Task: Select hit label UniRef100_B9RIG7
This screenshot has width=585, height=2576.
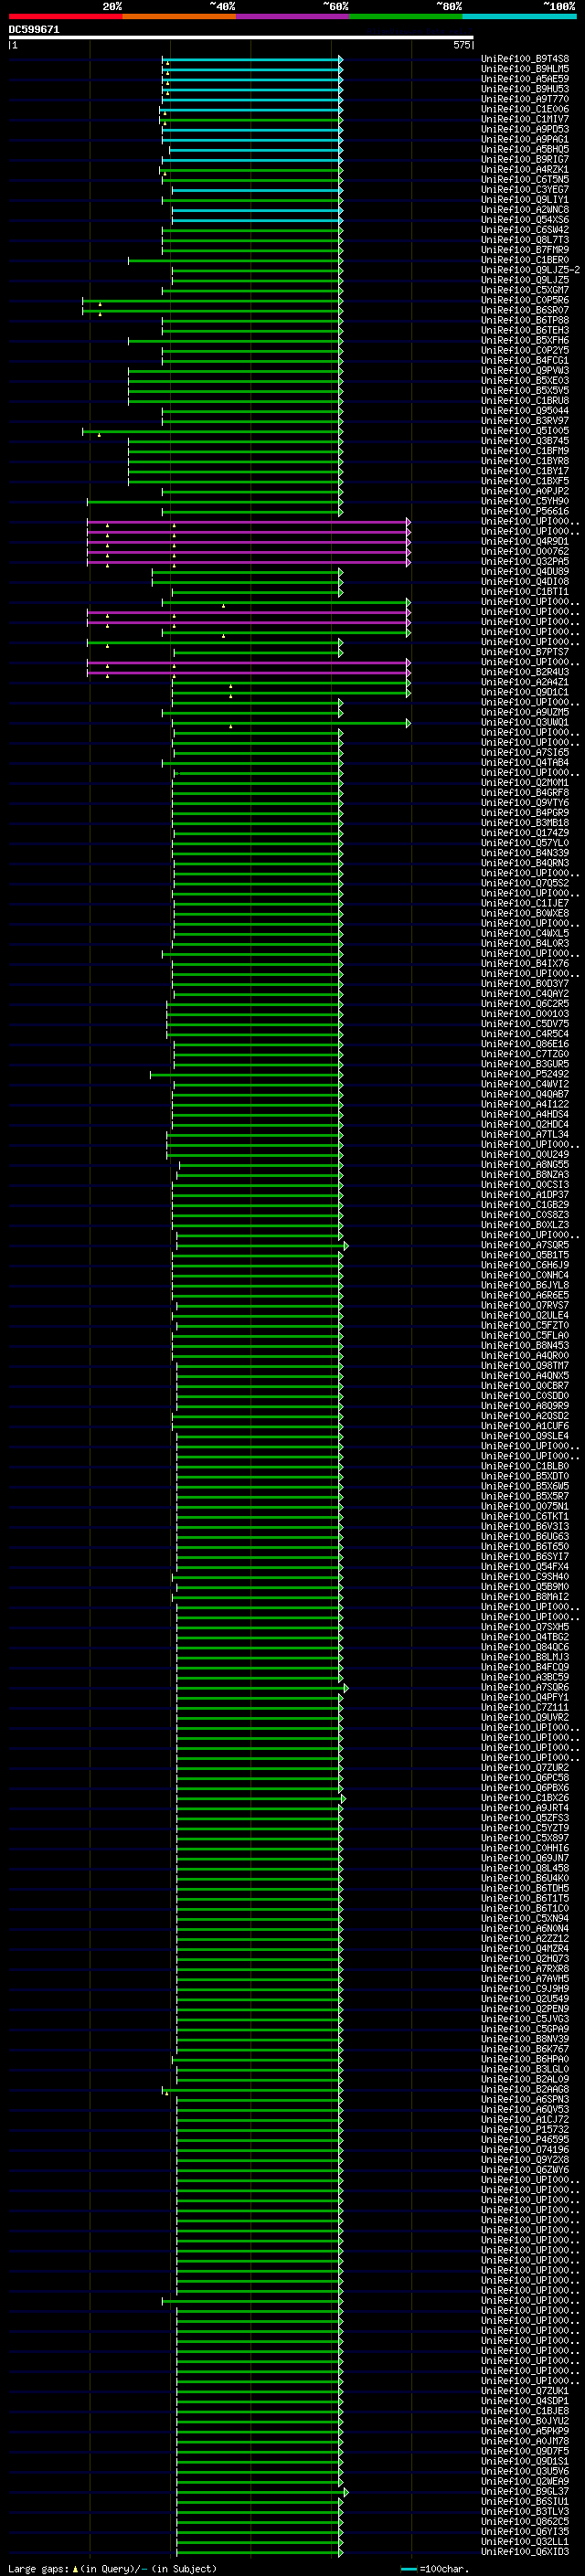Action: point(525,159)
